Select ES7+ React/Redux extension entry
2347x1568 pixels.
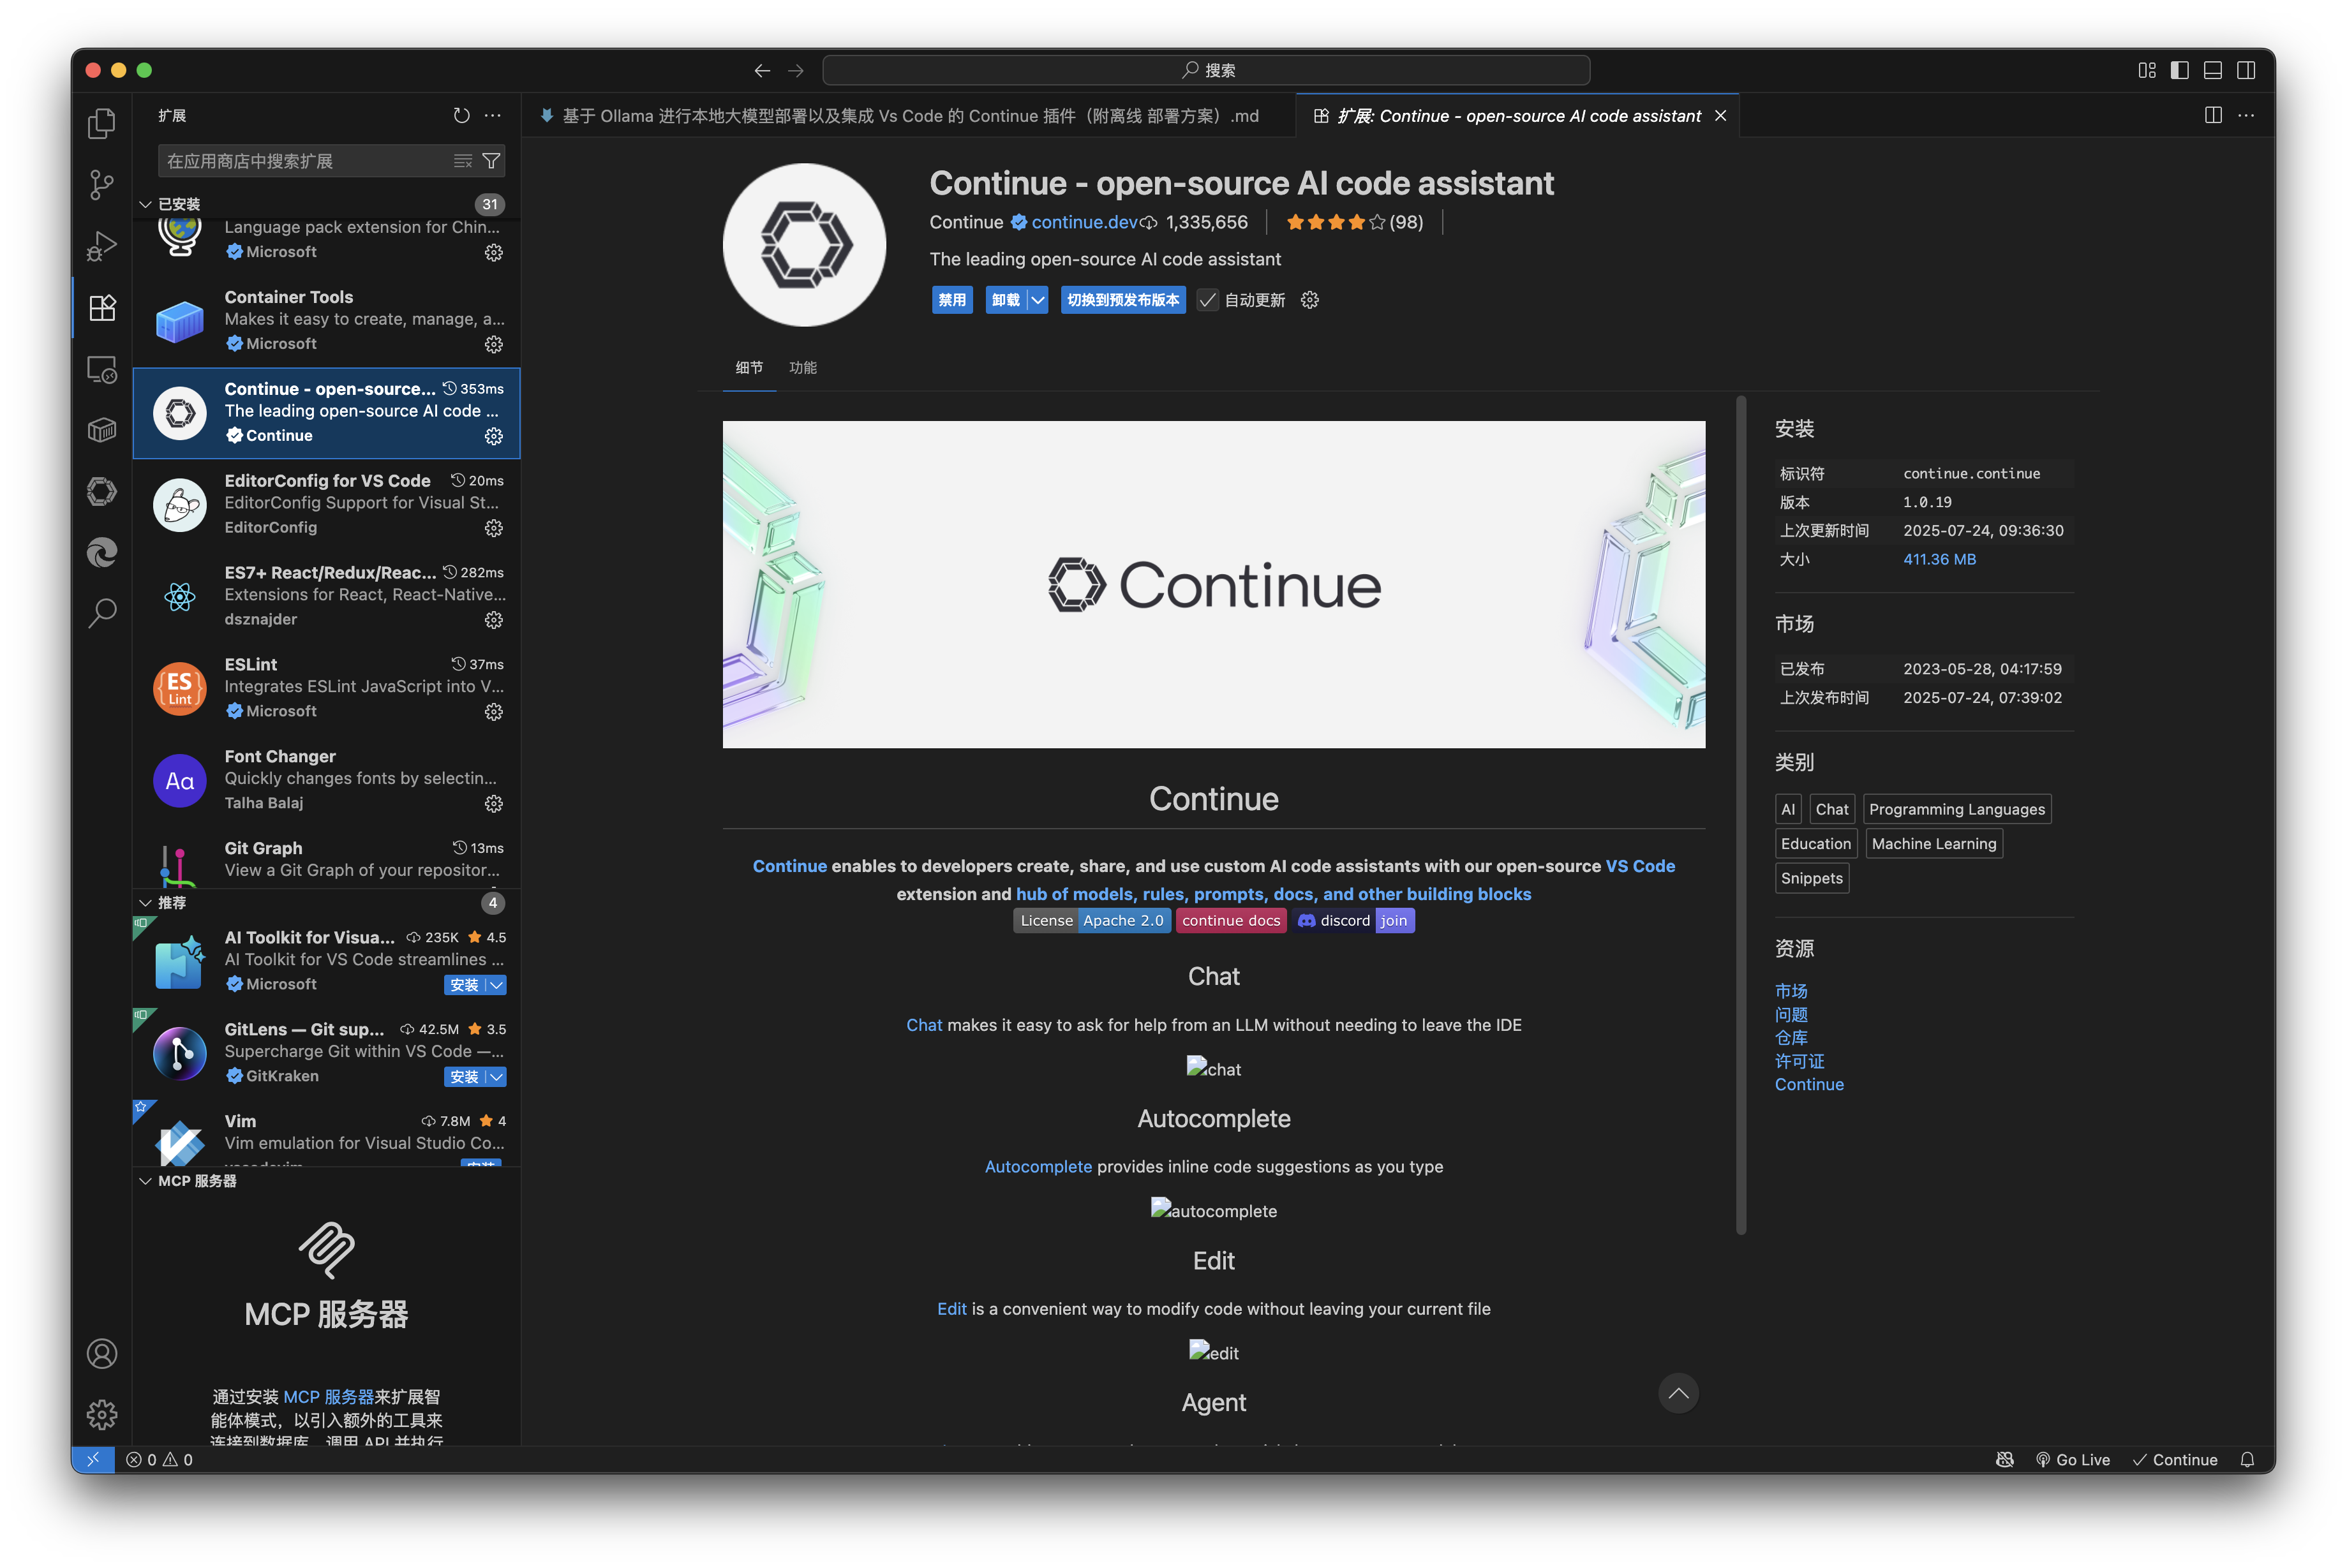click(326, 596)
